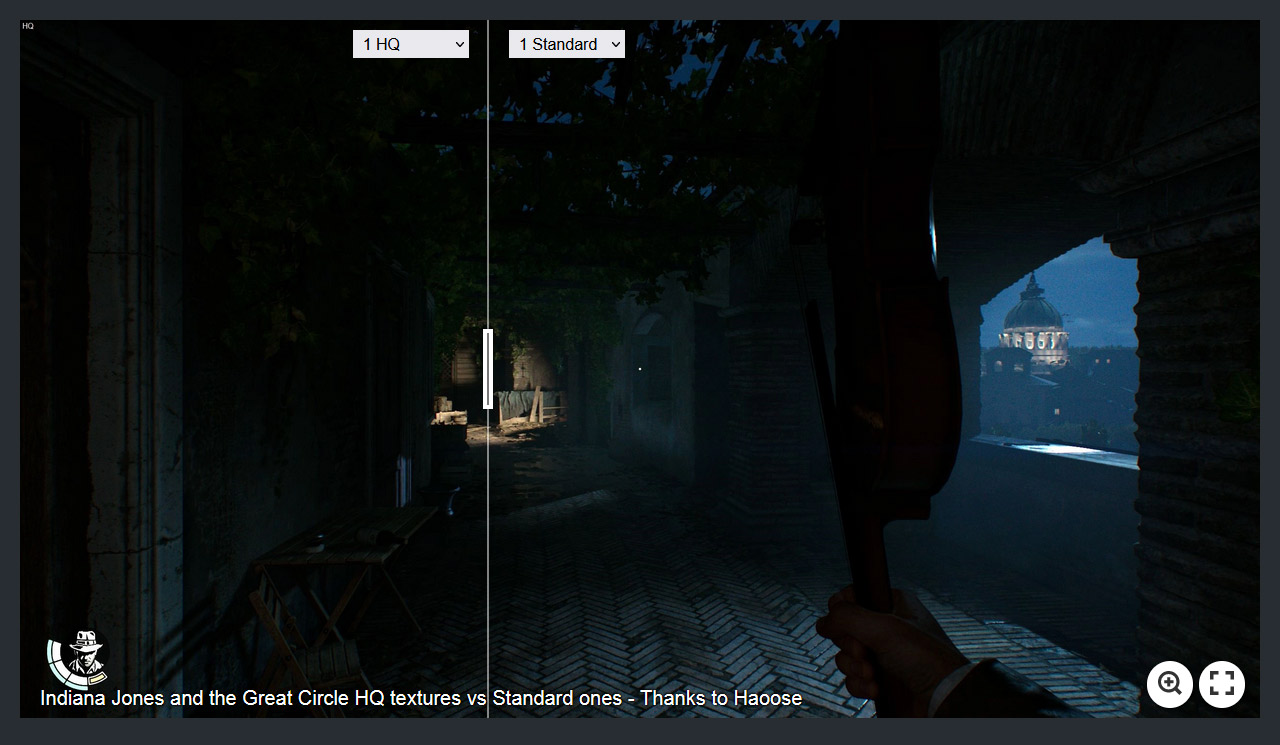Viewport: 1280px width, 745px height.
Task: Click the Indiana Jones logo badge
Action: (77, 658)
